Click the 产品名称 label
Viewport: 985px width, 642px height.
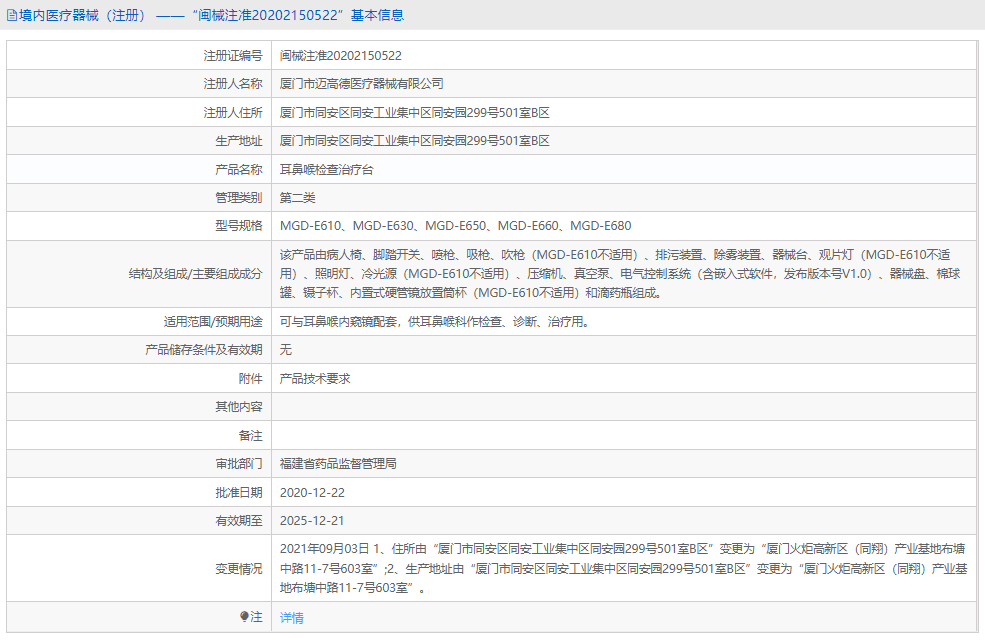(239, 170)
